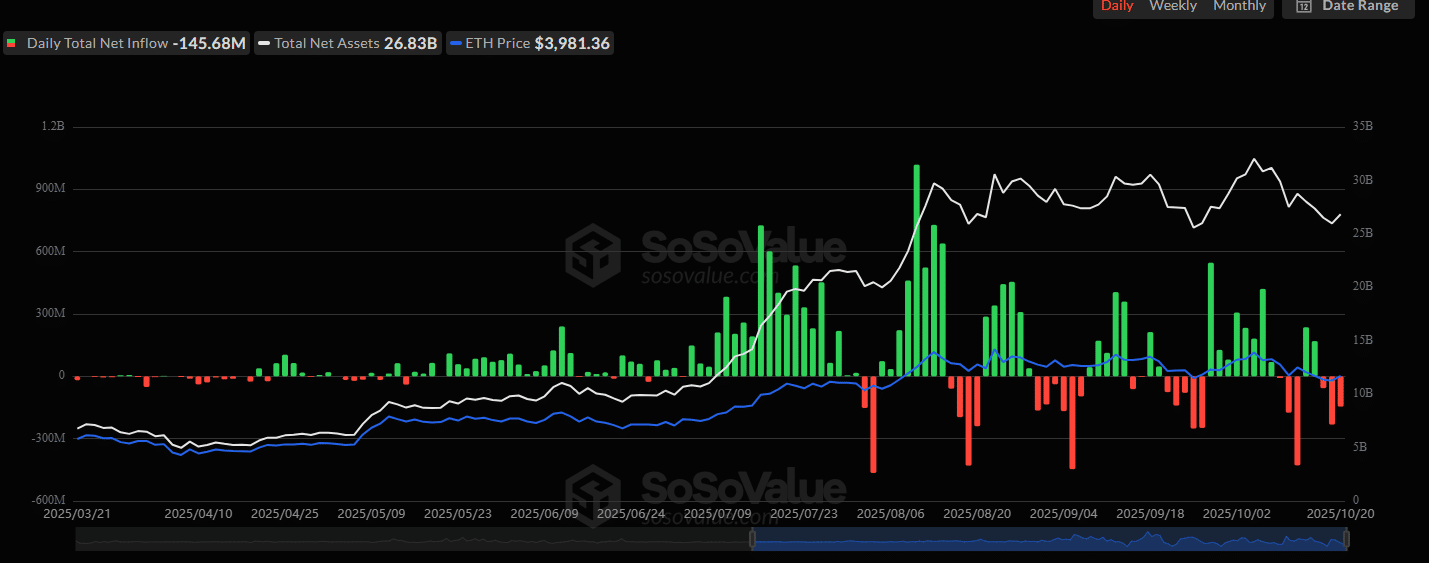The height and width of the screenshot is (563, 1429).
Task: Click the left handle of the range slider
Action: [x=752, y=540]
